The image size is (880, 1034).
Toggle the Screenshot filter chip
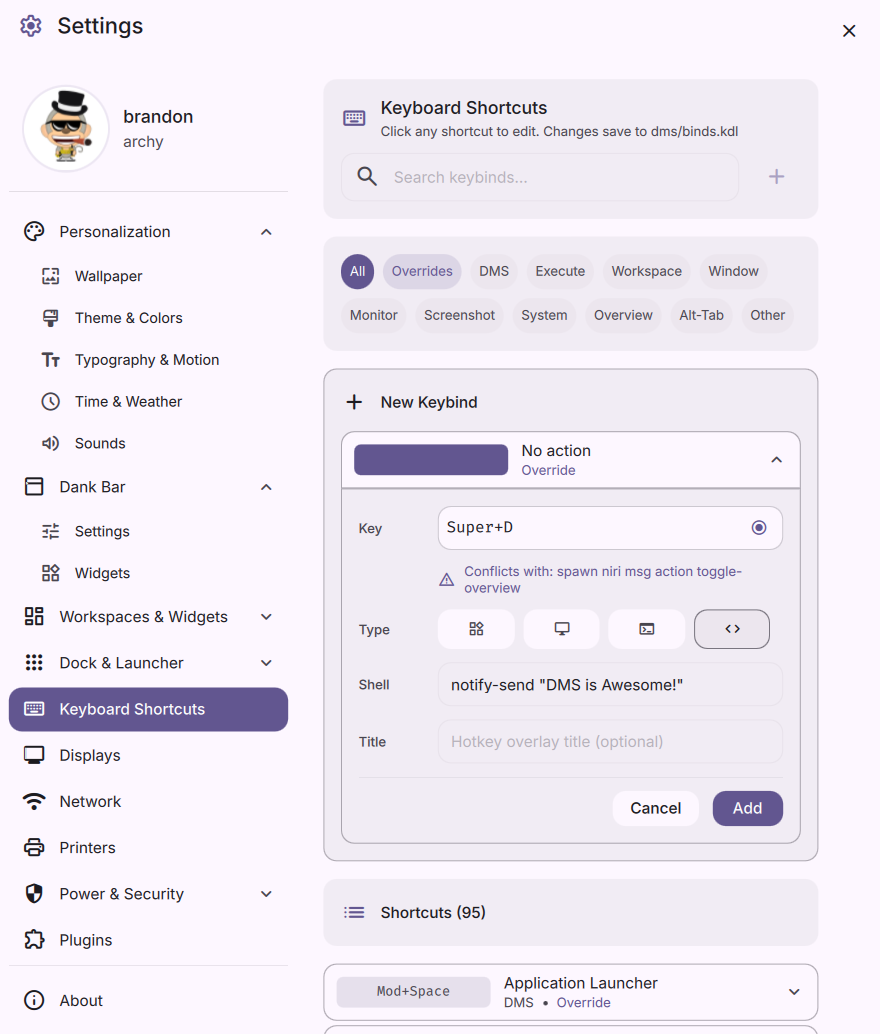(459, 315)
